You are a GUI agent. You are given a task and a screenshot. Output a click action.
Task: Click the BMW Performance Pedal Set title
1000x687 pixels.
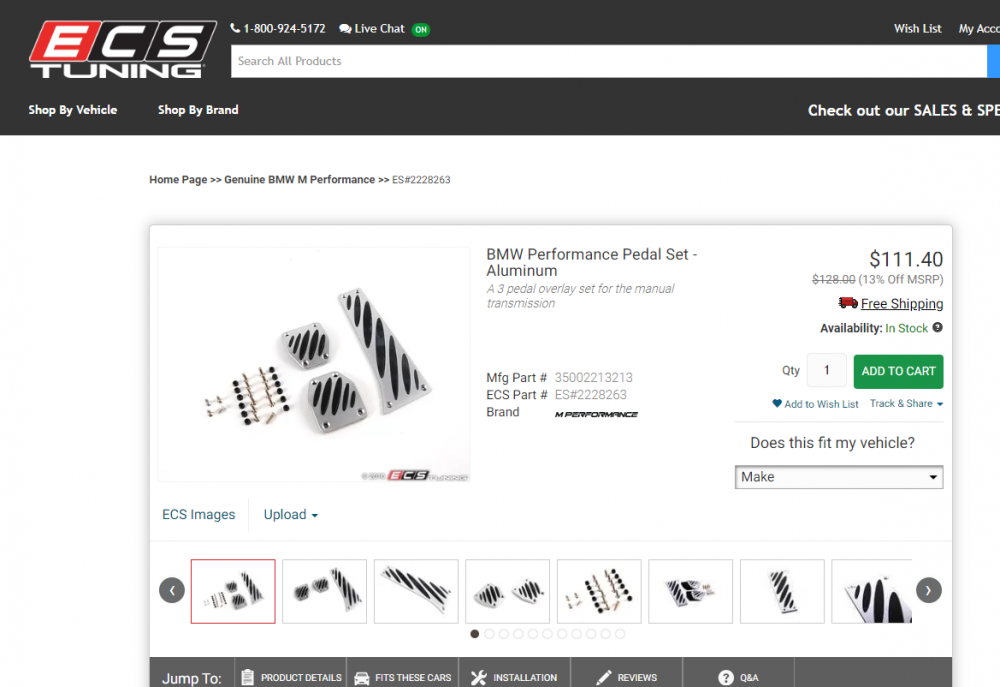click(x=592, y=262)
